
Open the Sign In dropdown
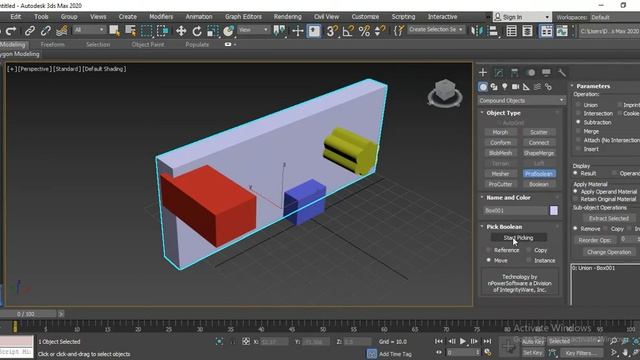522,17
